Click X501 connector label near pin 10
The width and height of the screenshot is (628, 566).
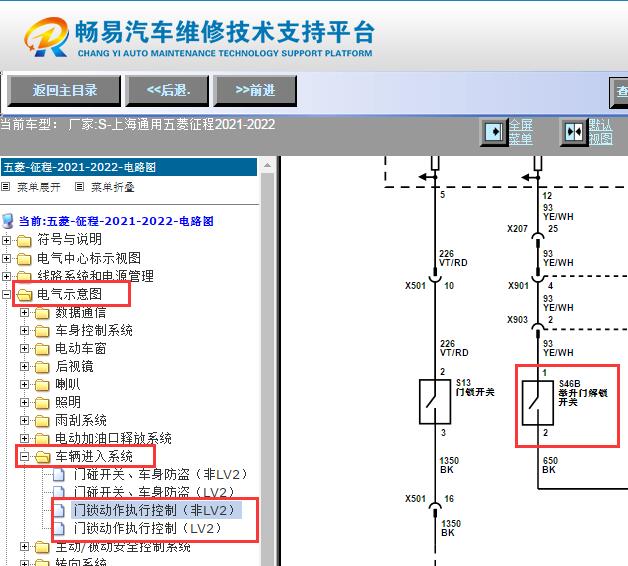pos(415,286)
